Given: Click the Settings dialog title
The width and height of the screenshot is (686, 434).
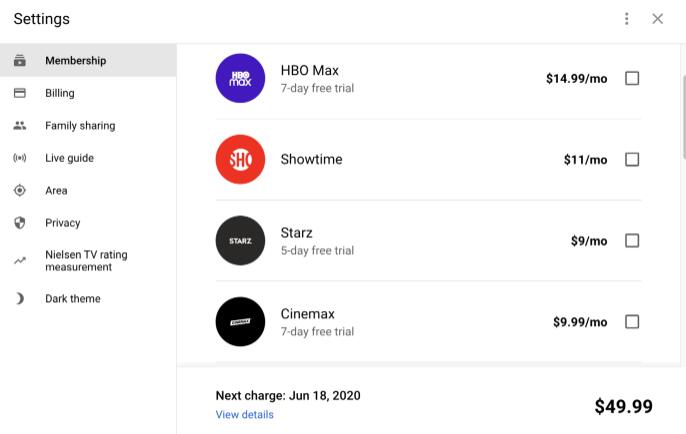Looking at the screenshot, I should [x=42, y=19].
